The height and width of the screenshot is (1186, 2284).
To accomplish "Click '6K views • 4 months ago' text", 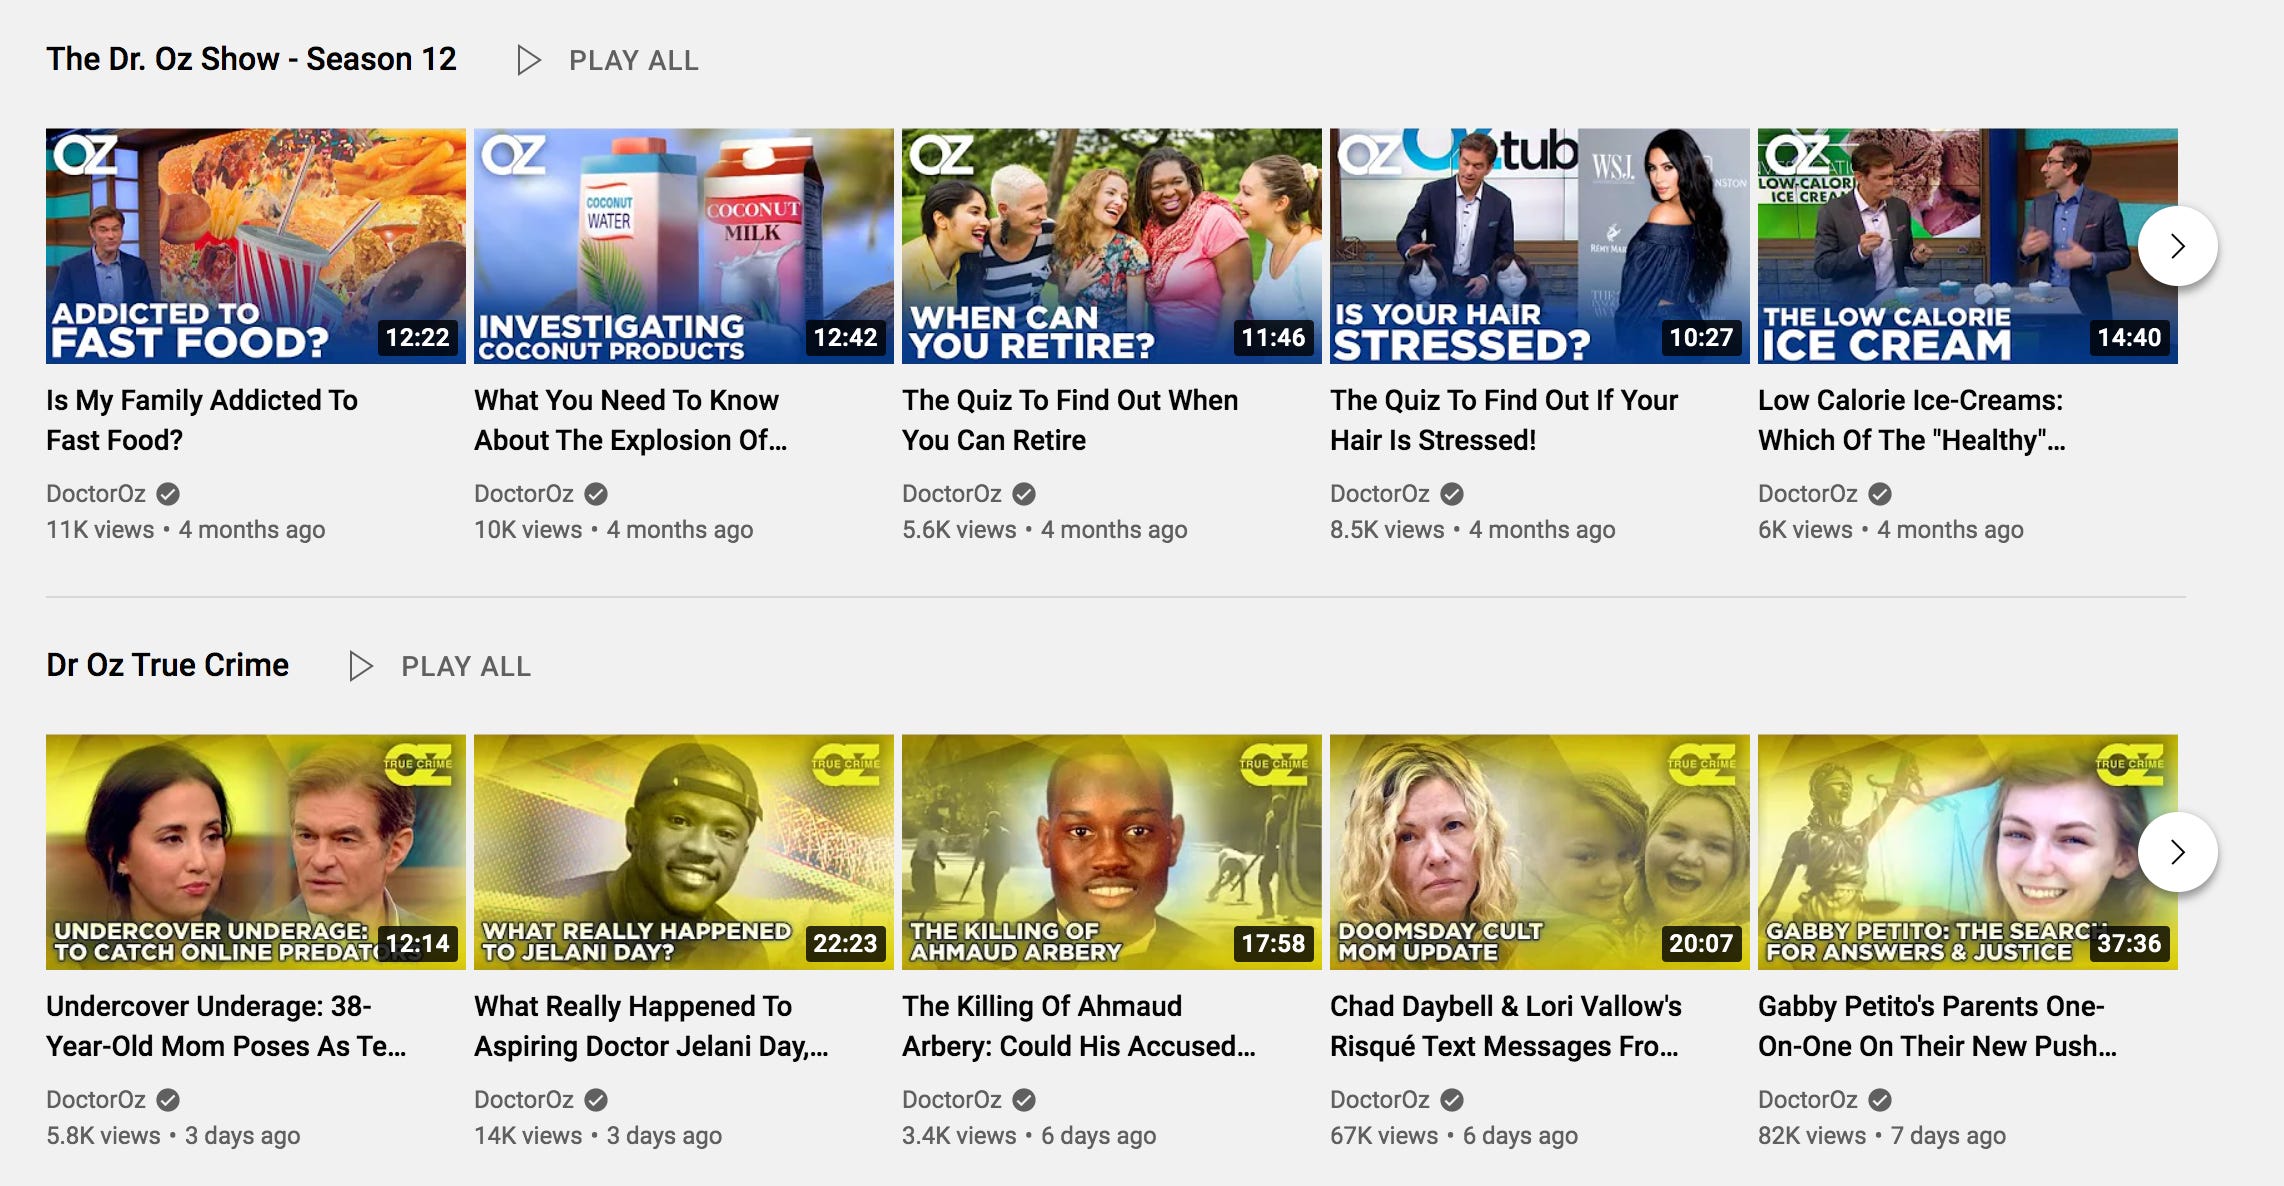I will 1891,530.
